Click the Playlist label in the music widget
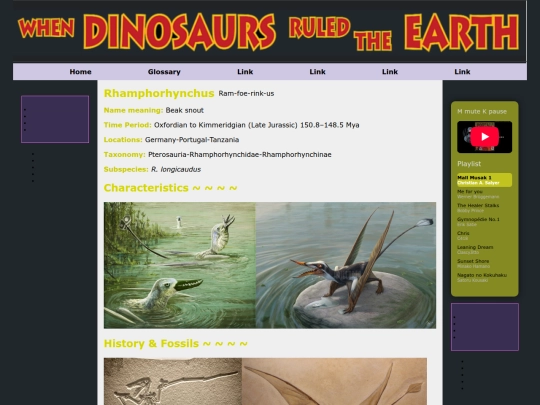Image resolution: width=540 pixels, height=405 pixels. tap(469, 164)
